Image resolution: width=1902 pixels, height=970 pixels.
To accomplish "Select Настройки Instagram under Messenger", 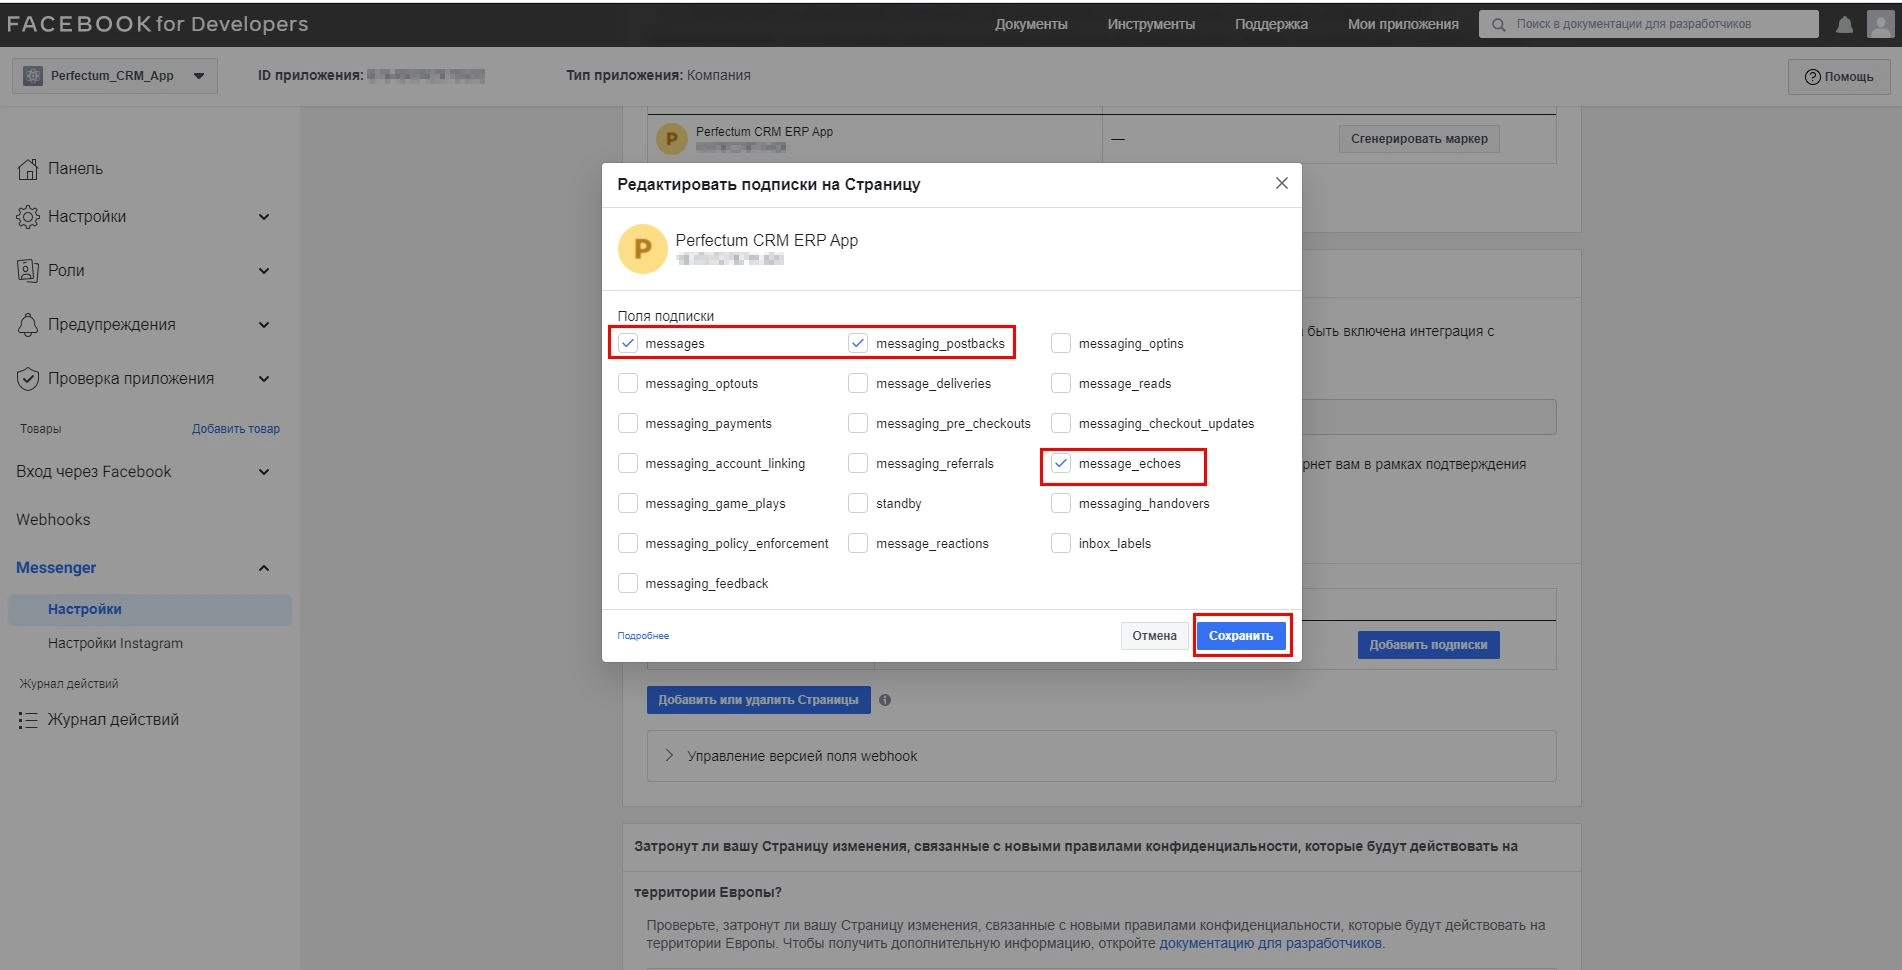I will pyautogui.click(x=115, y=644).
